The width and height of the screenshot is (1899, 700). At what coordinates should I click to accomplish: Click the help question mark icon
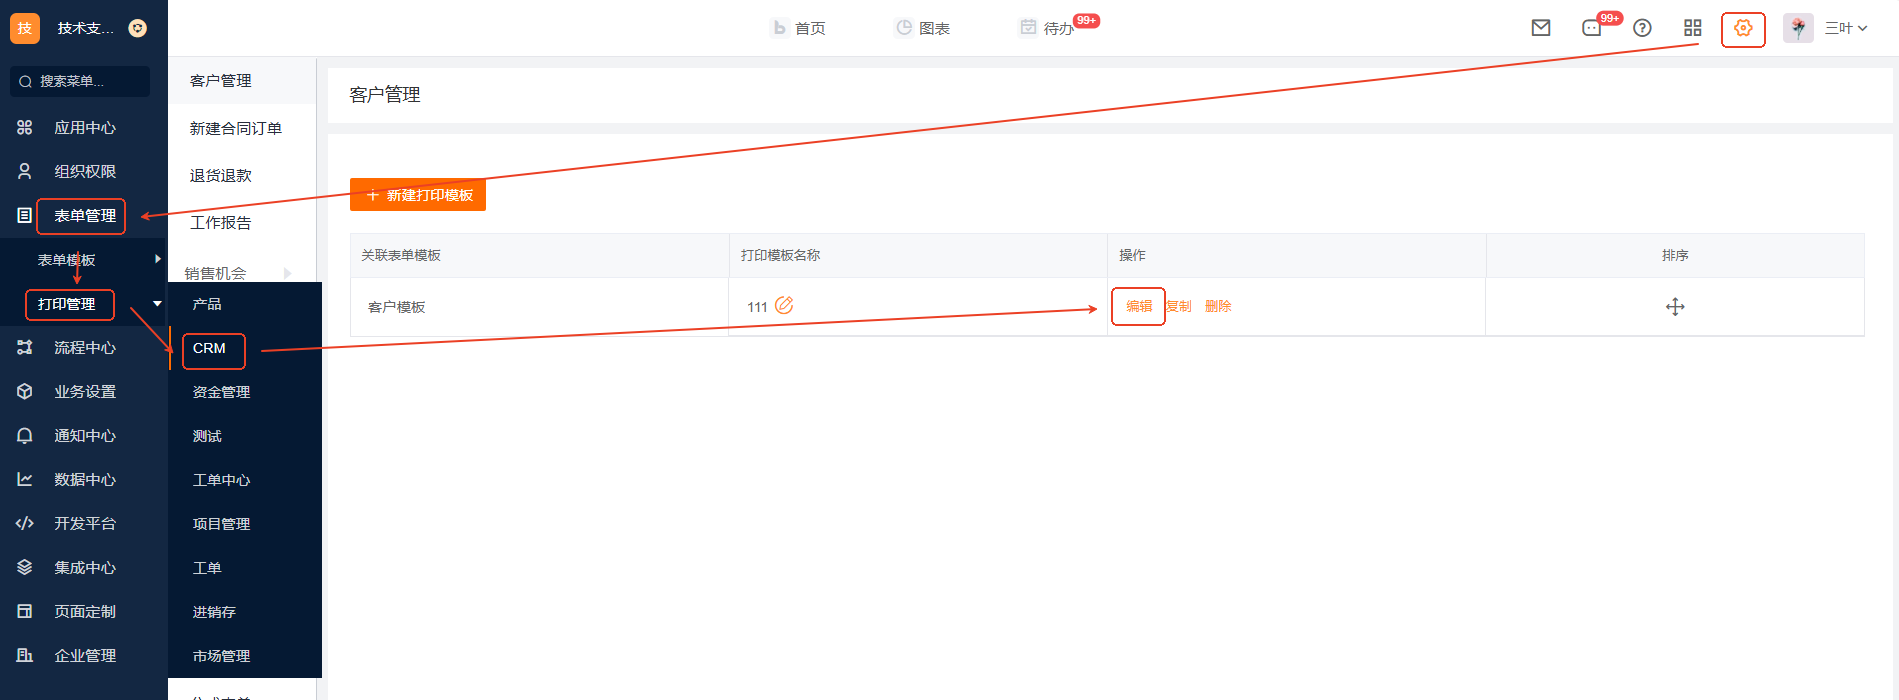point(1642,28)
